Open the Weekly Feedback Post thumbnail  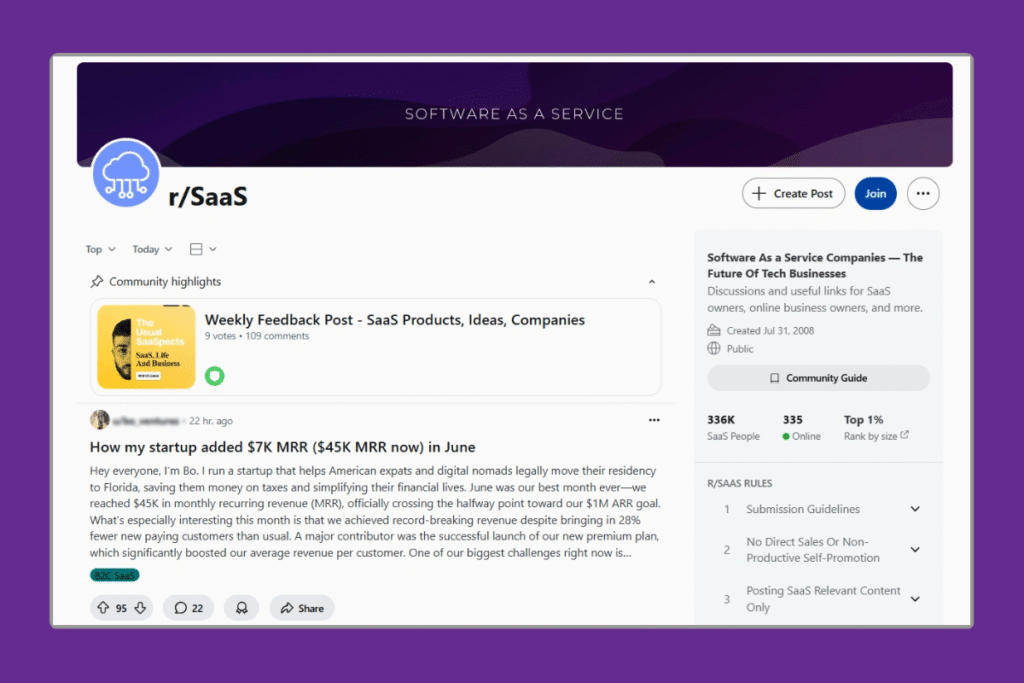146,347
